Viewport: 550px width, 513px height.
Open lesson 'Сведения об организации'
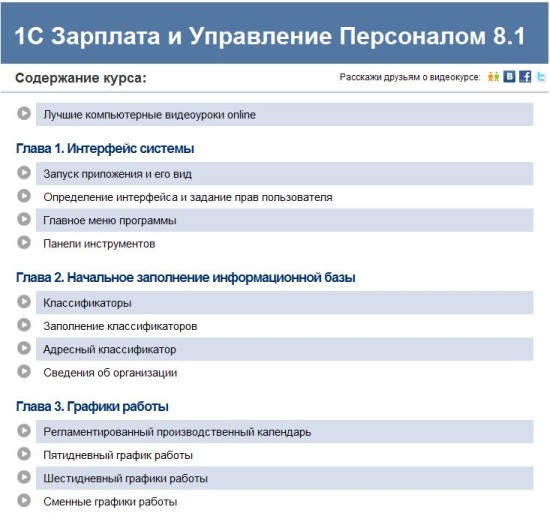[110, 373]
